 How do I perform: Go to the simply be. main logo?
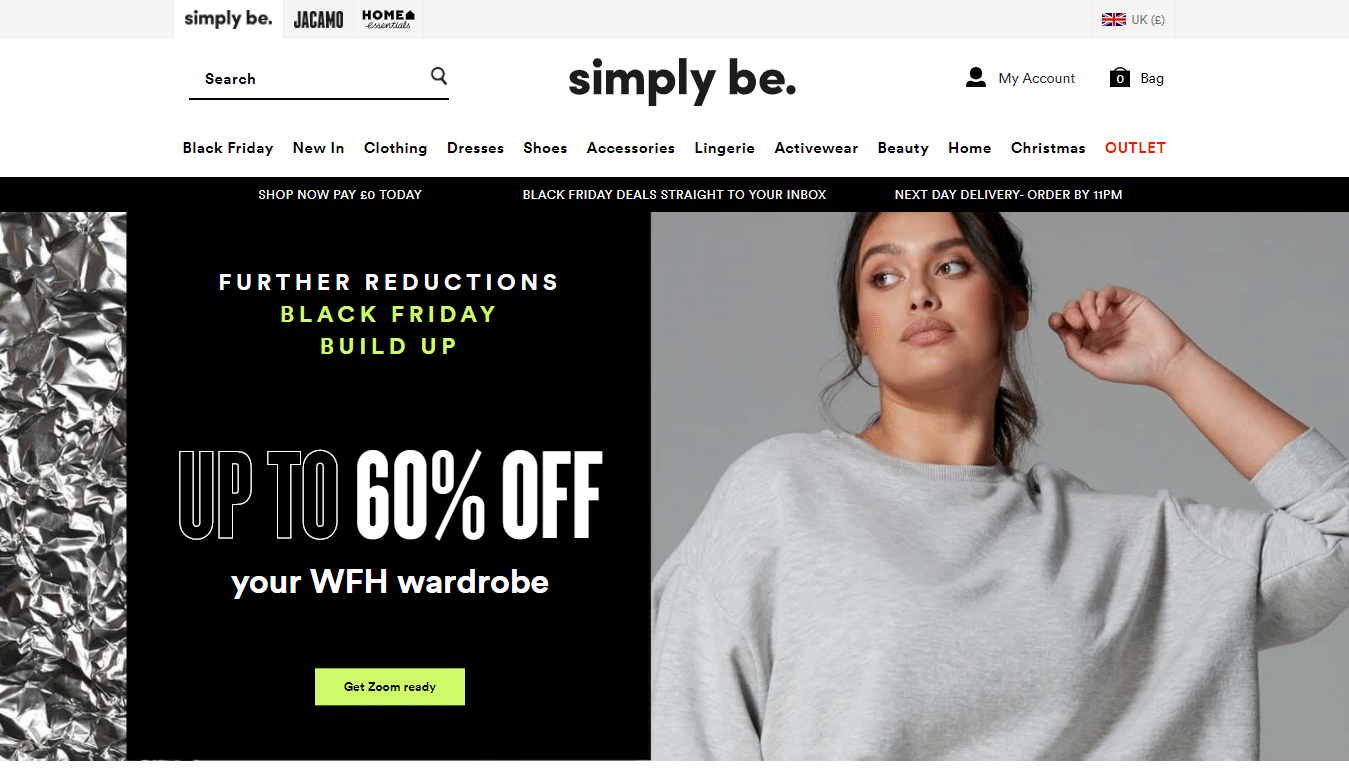tap(682, 80)
